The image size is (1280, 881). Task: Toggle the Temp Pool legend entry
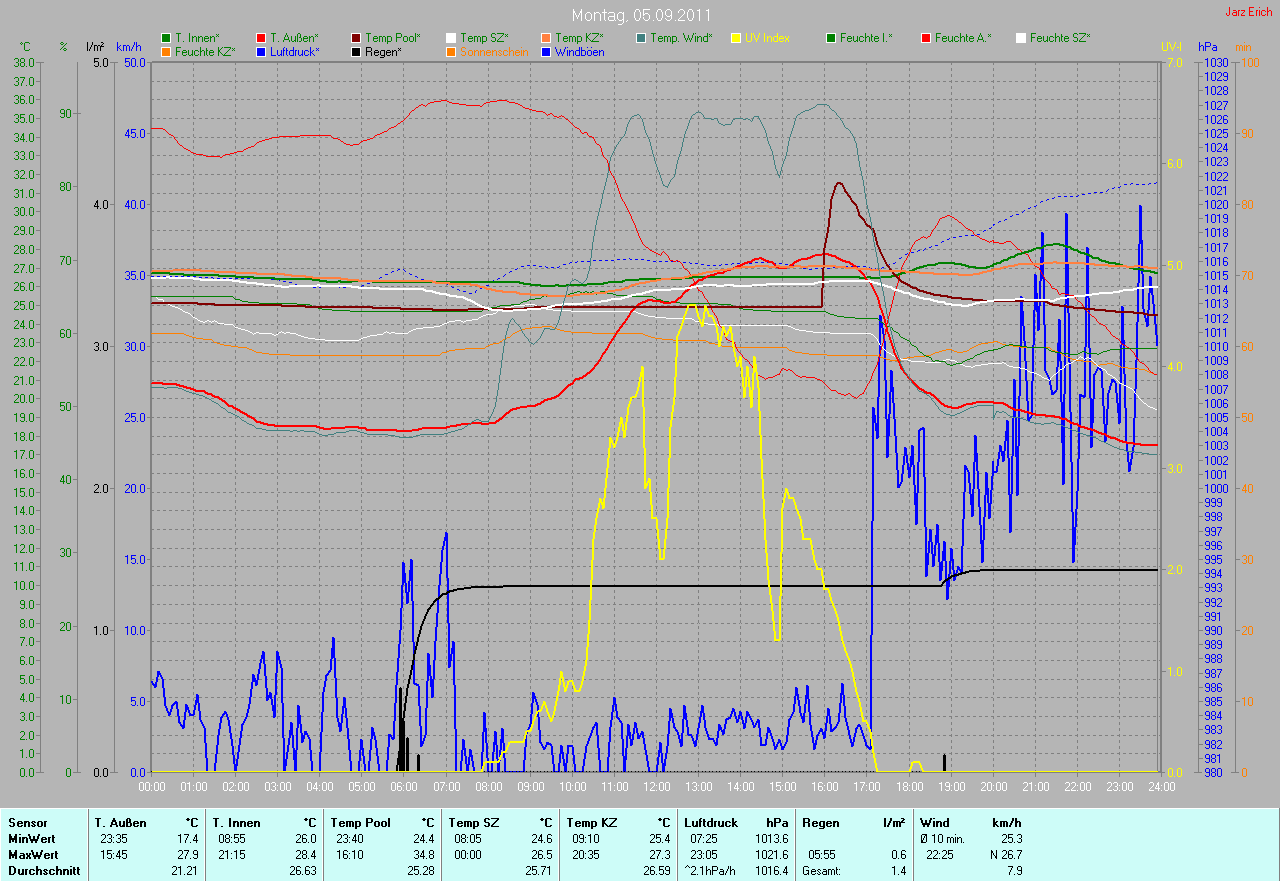click(393, 38)
